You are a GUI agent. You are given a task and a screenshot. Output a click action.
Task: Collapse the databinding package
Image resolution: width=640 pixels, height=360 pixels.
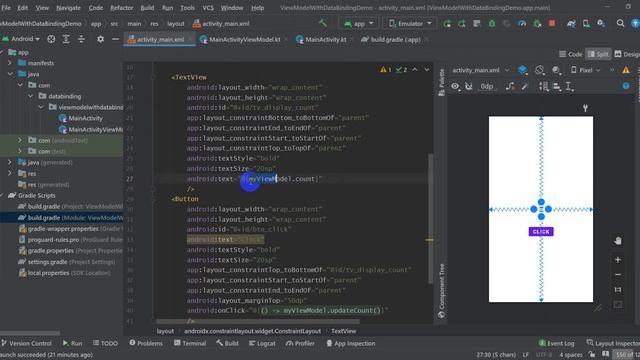[31, 96]
